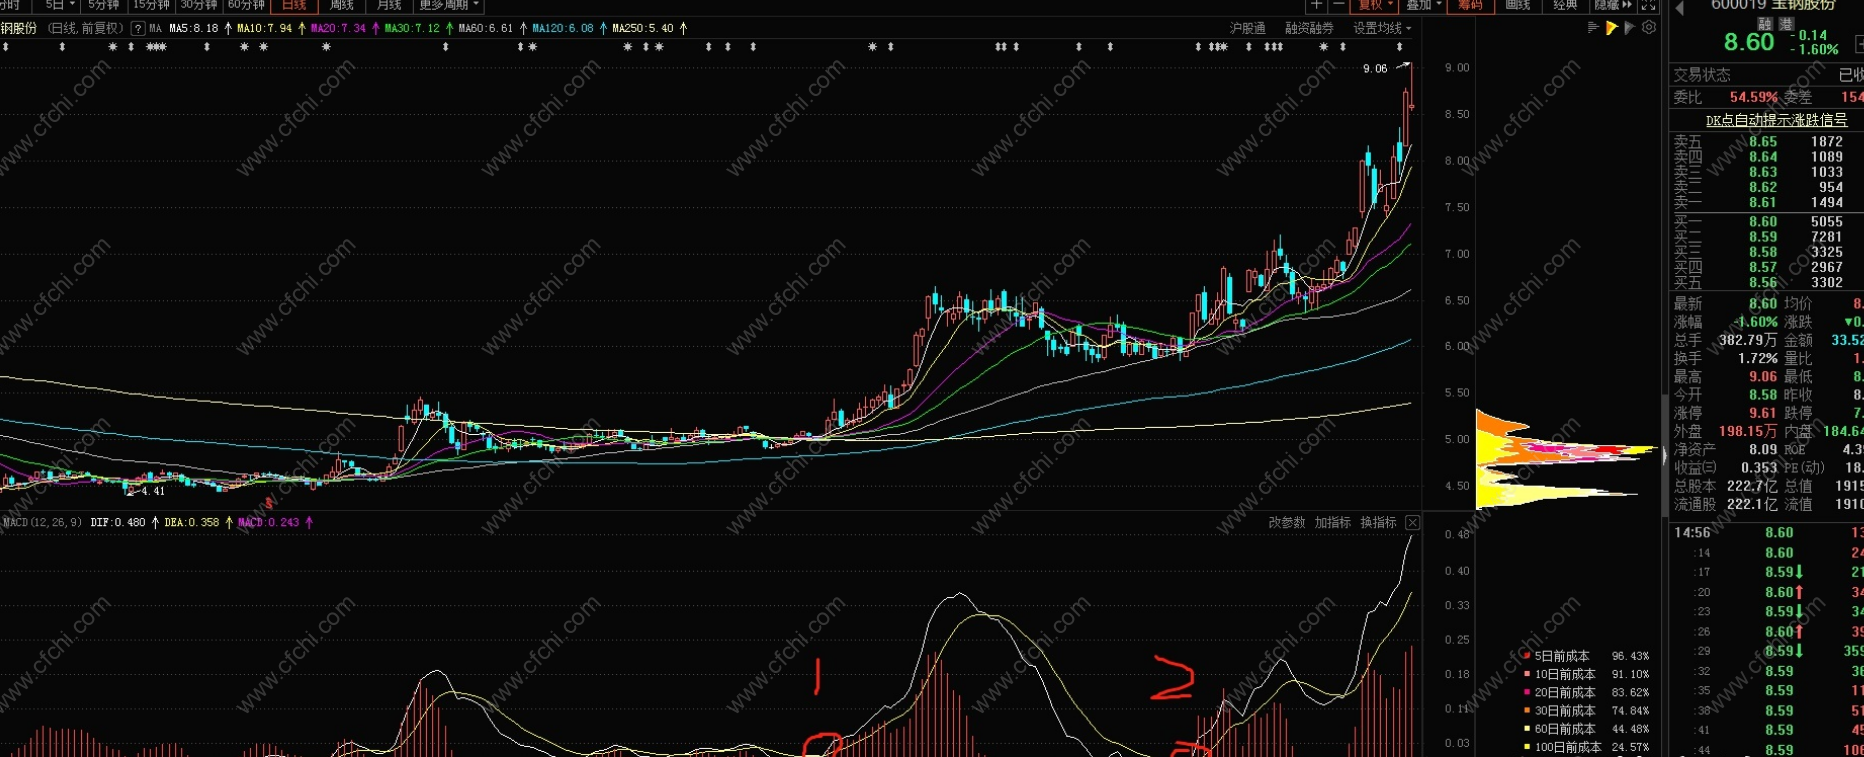
Task: Click the 沪股通 label
Action: pyautogui.click(x=1247, y=28)
